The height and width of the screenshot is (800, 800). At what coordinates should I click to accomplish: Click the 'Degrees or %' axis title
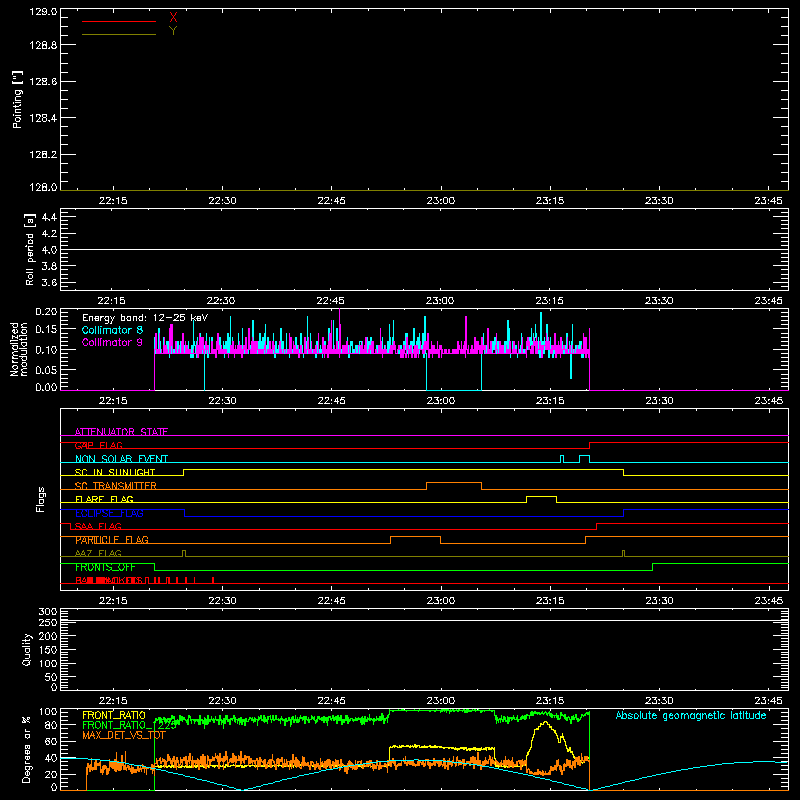tap(27, 749)
